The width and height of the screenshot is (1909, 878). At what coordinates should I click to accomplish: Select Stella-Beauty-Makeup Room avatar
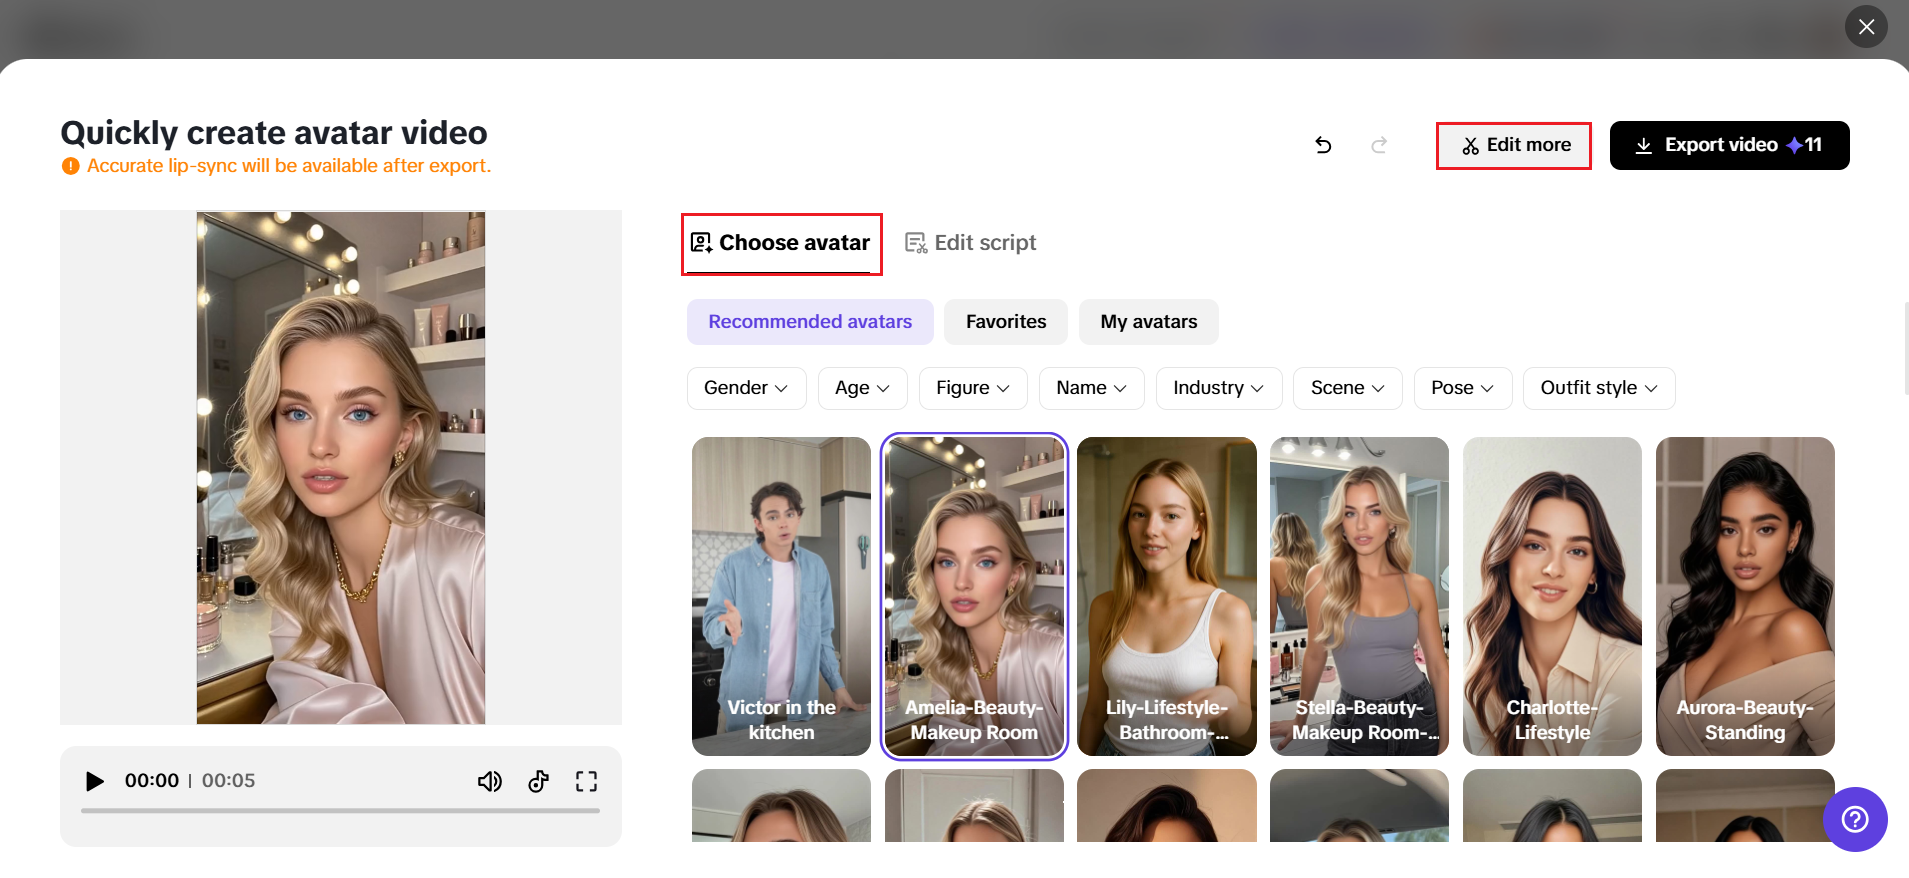[1359, 596]
